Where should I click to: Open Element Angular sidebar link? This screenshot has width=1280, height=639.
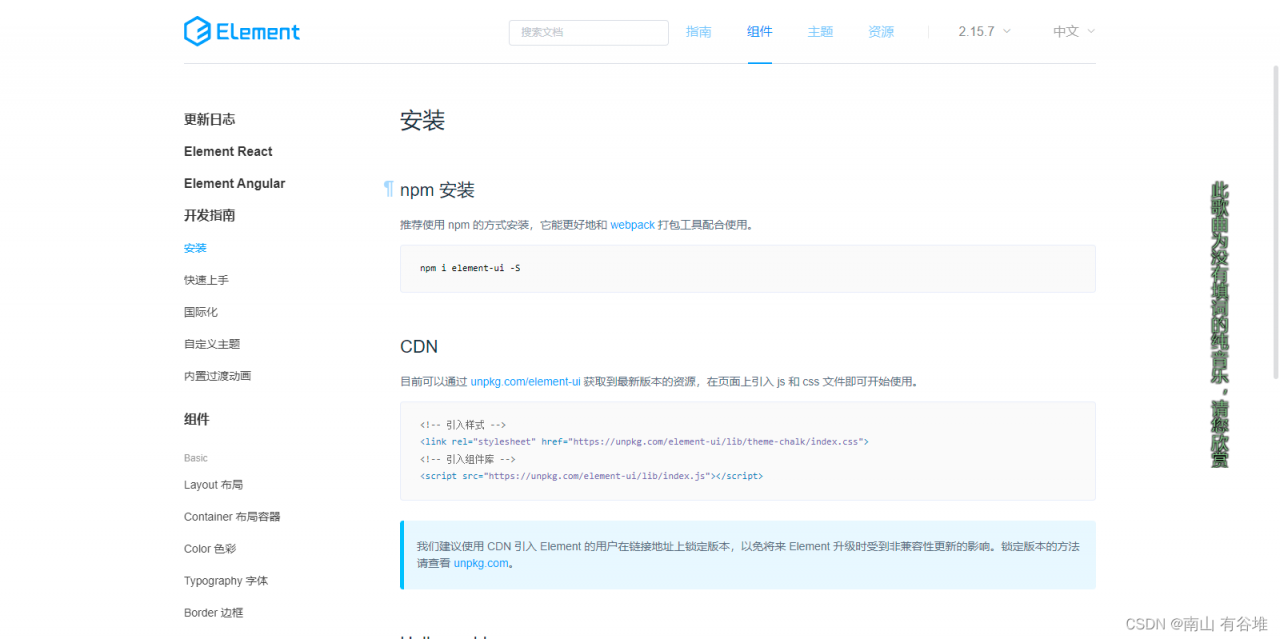click(235, 183)
